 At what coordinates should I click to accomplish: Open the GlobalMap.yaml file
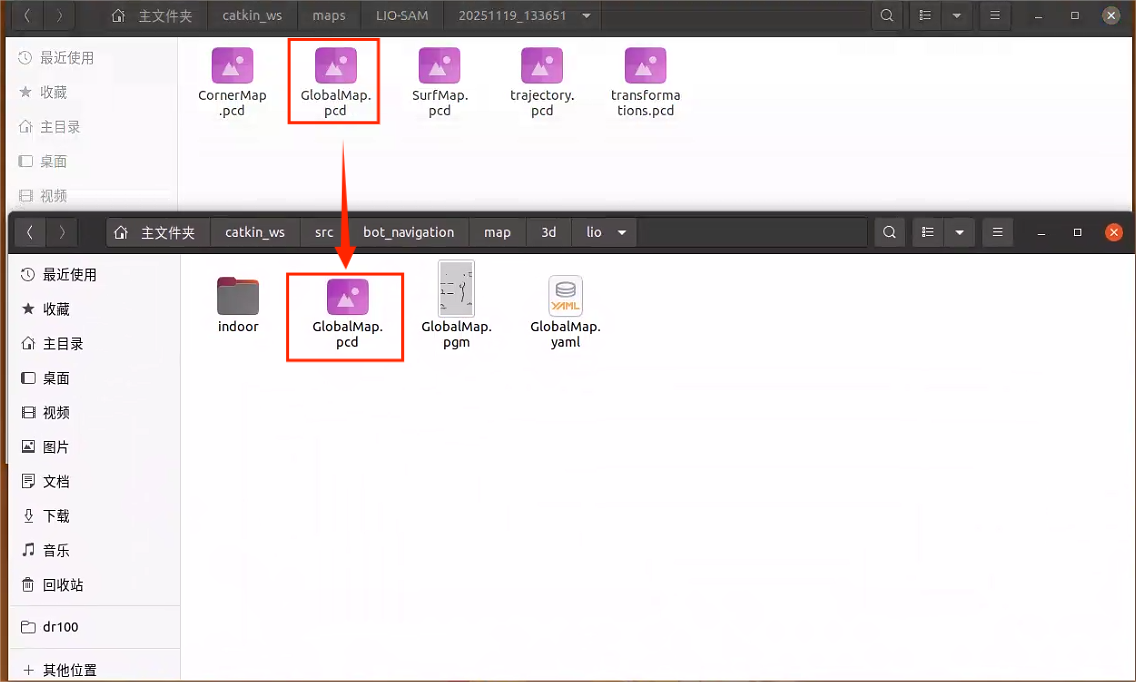pyautogui.click(x=565, y=297)
